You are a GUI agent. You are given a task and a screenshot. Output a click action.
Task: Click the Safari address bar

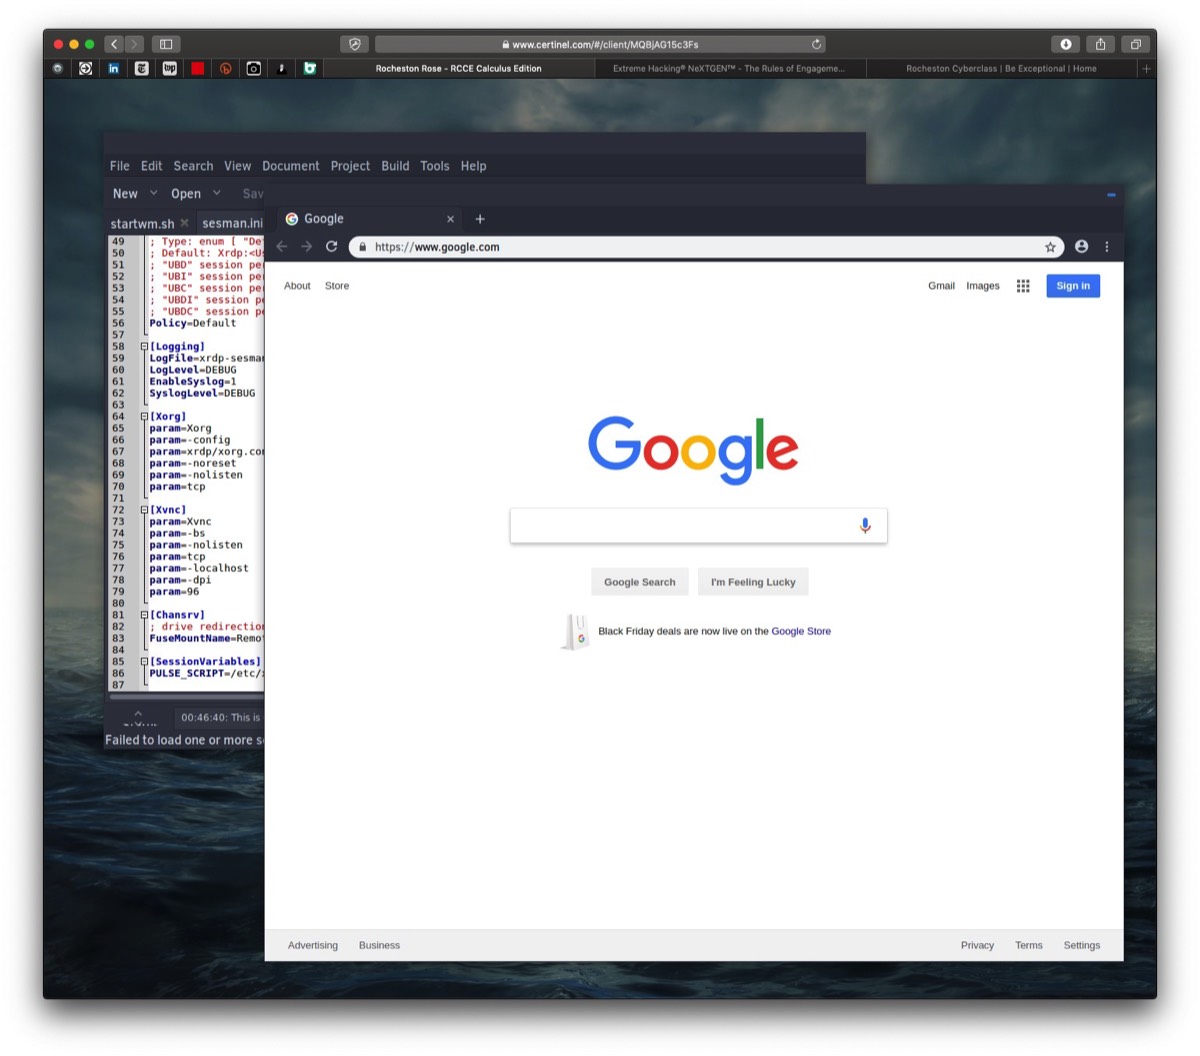pos(600,44)
